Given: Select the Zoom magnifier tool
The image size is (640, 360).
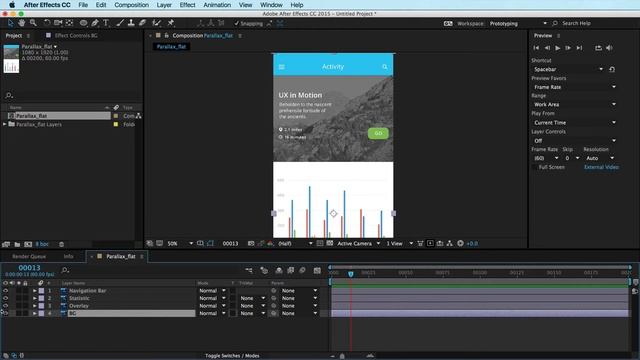Looking at the screenshot, I should (33, 23).
